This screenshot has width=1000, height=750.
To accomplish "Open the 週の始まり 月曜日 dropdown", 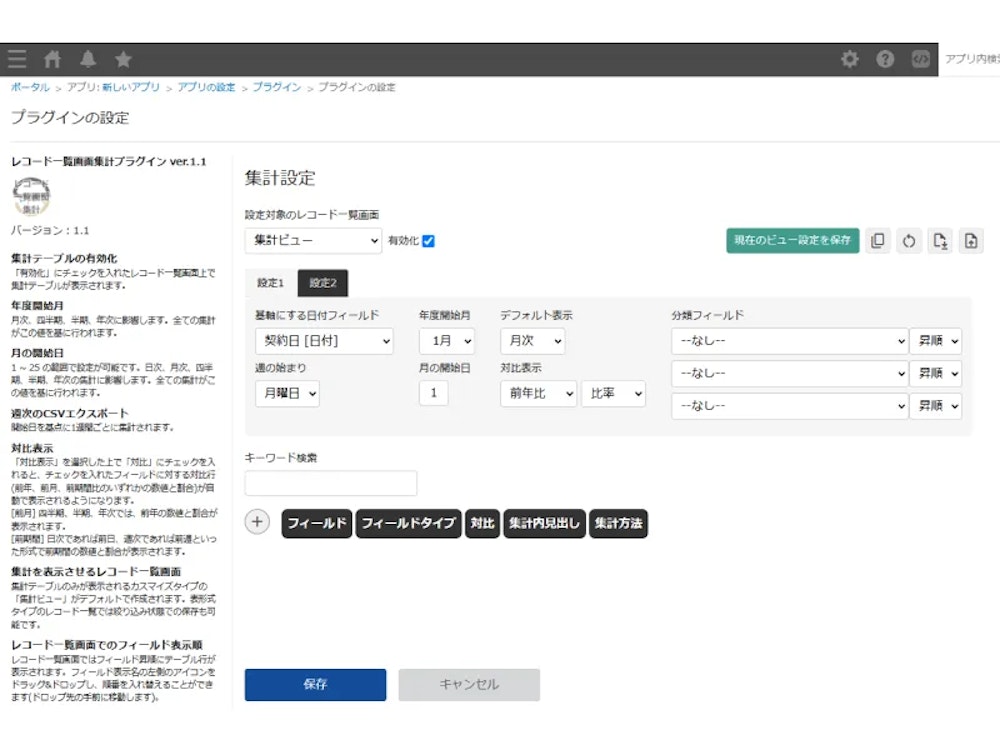I will (x=287, y=393).
